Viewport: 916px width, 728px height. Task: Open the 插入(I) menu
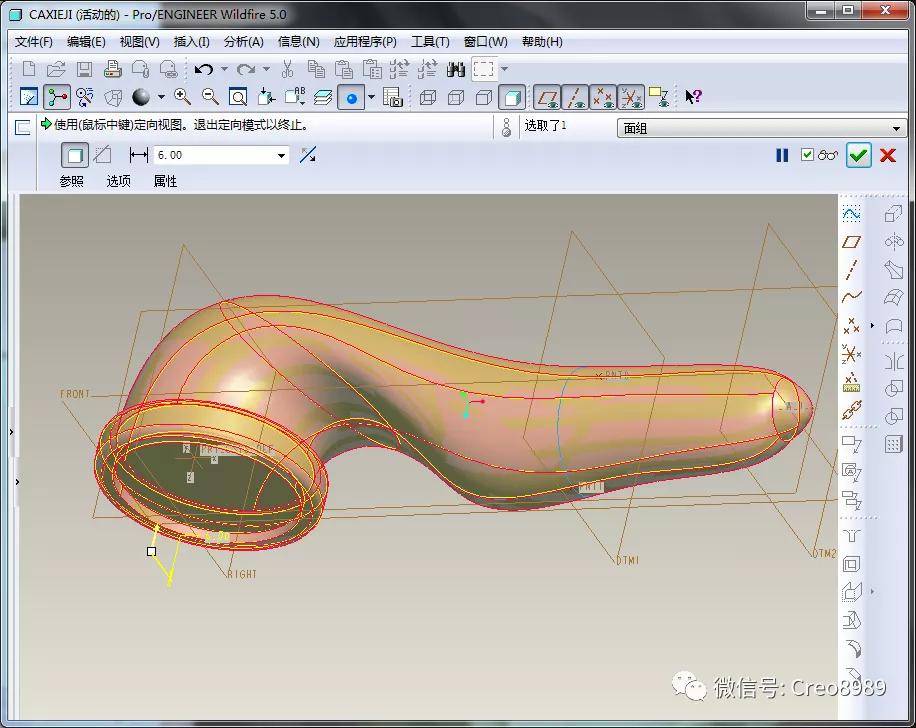click(192, 42)
